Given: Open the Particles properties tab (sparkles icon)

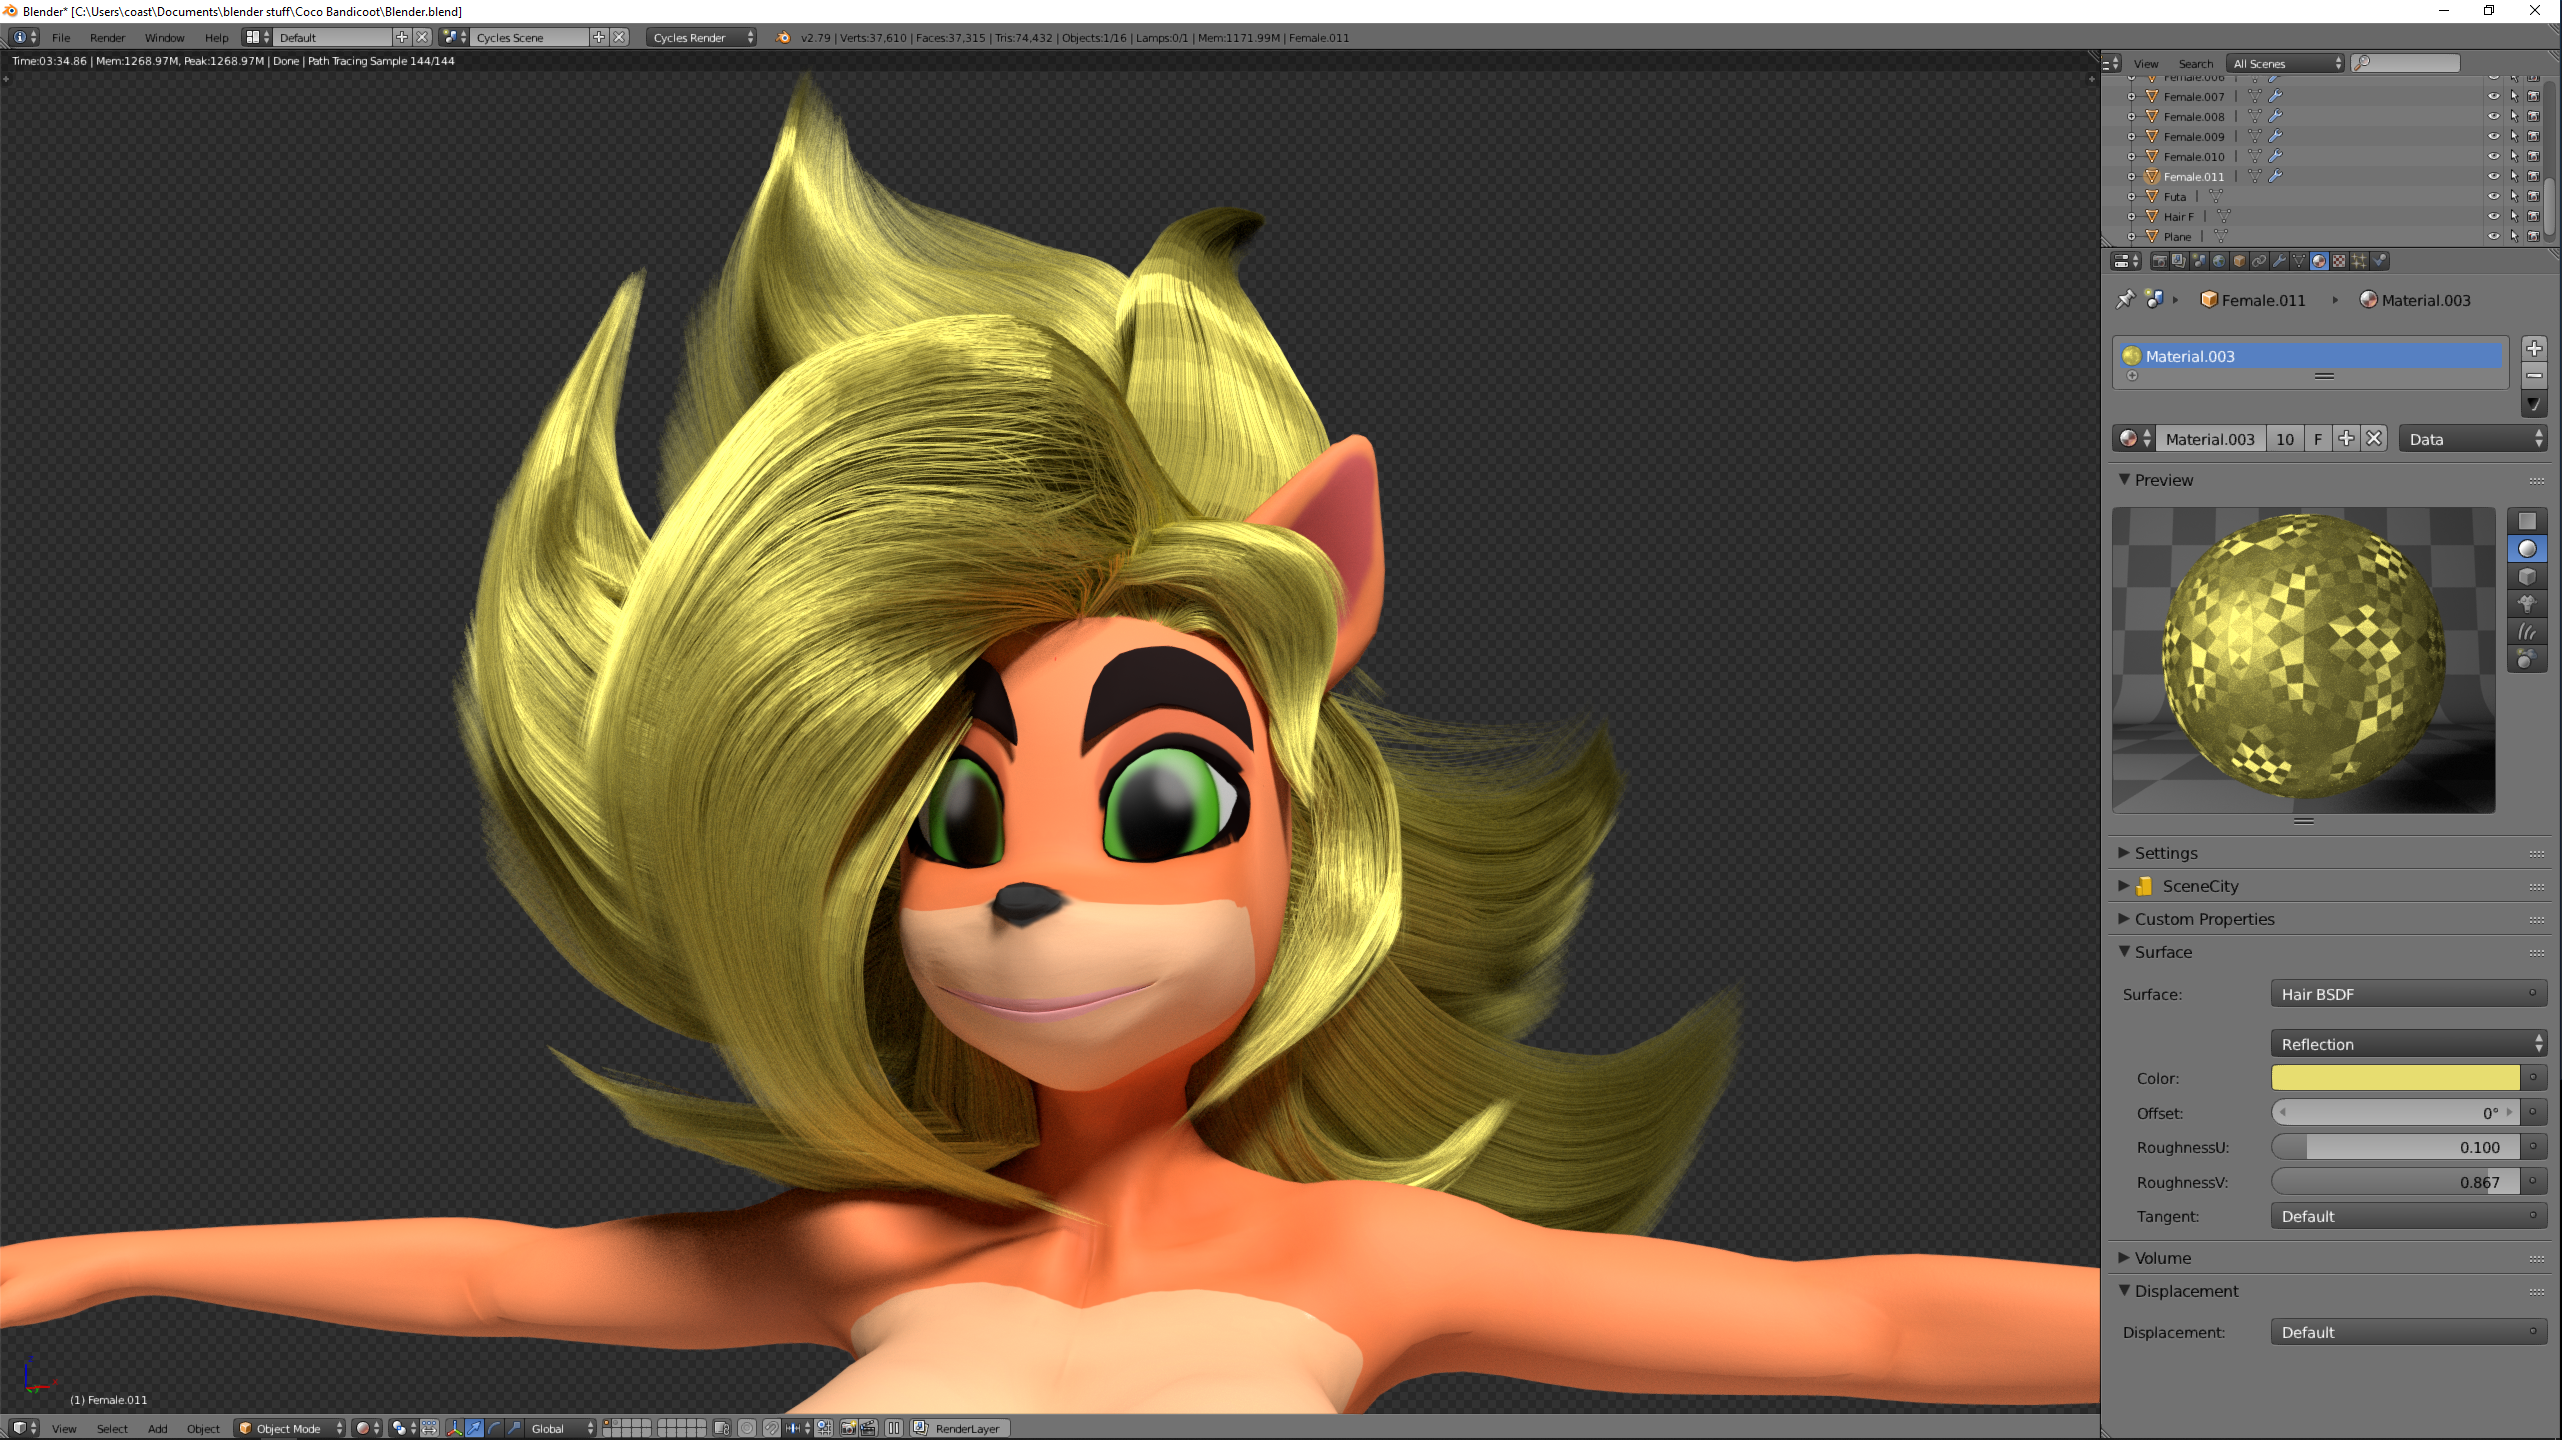Looking at the screenshot, I should (2359, 261).
